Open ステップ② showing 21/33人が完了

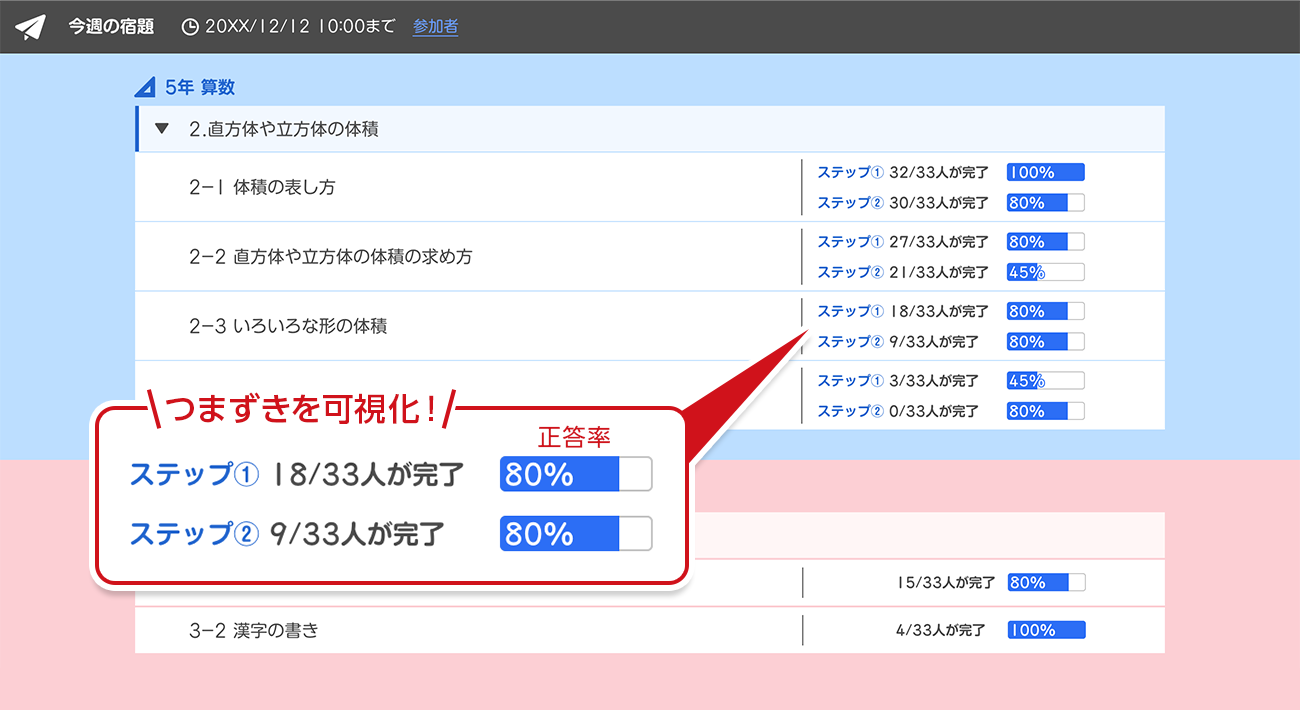pos(850,271)
